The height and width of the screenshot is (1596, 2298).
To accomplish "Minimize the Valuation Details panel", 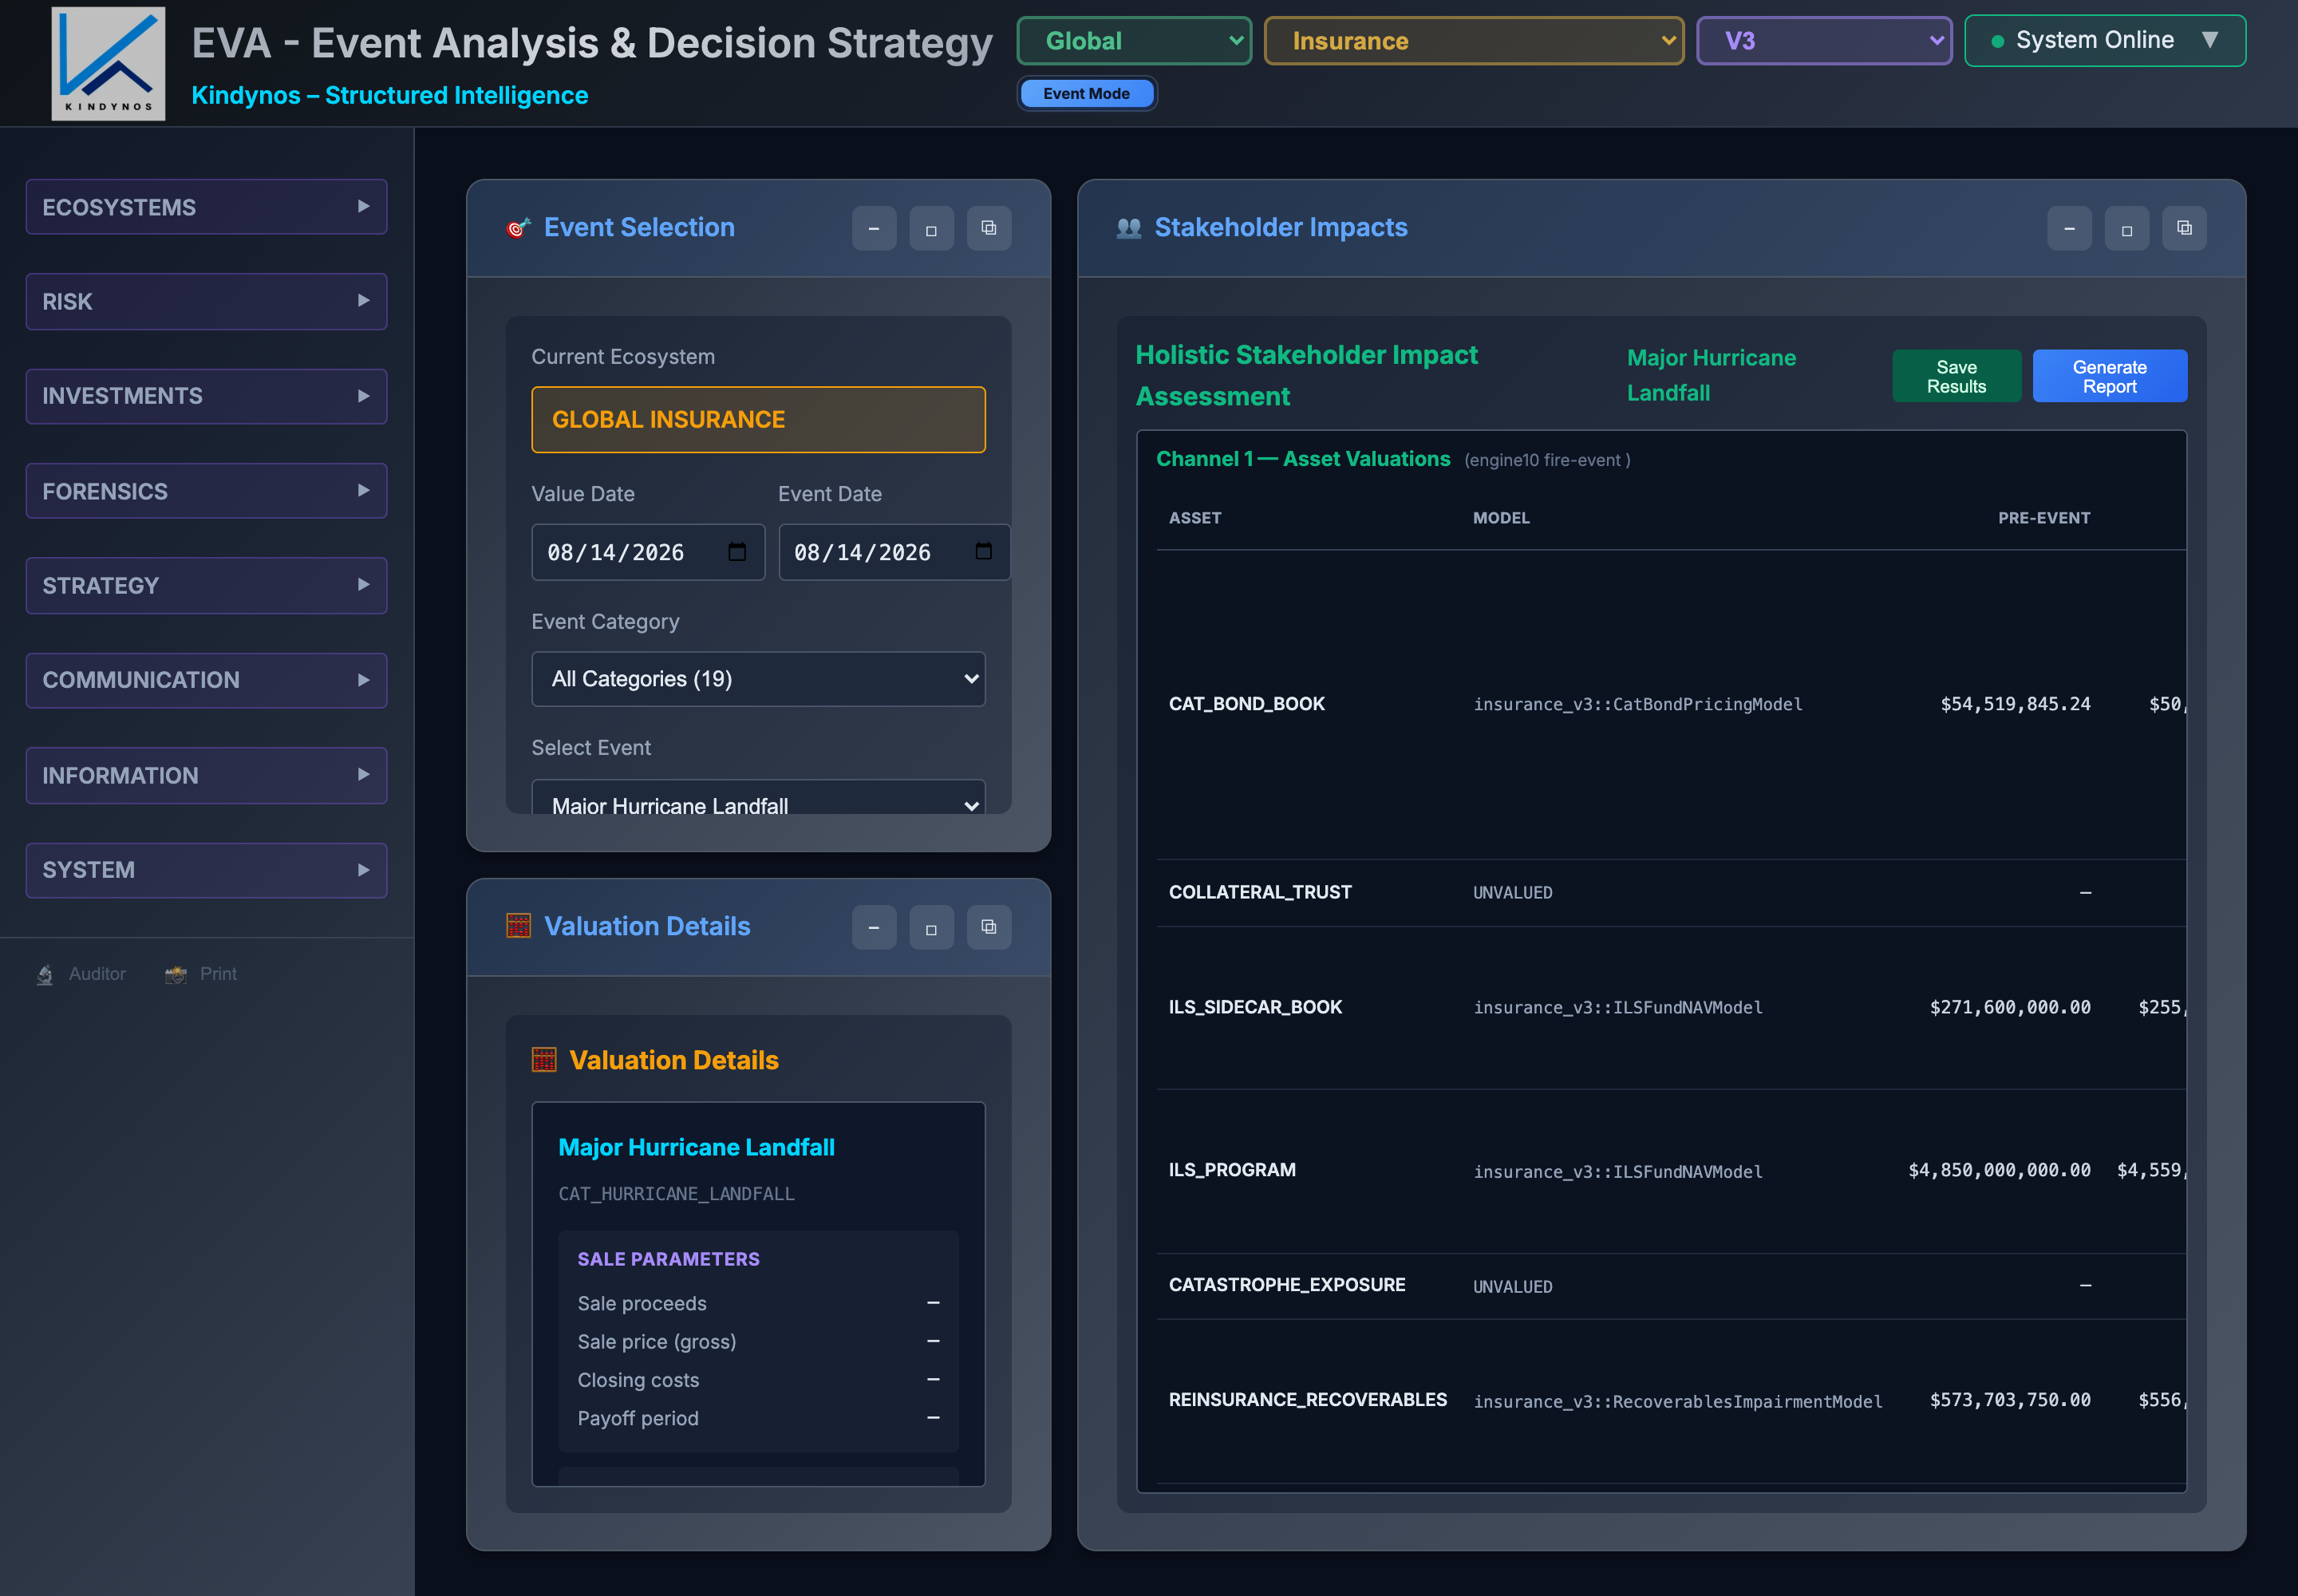I will point(874,928).
